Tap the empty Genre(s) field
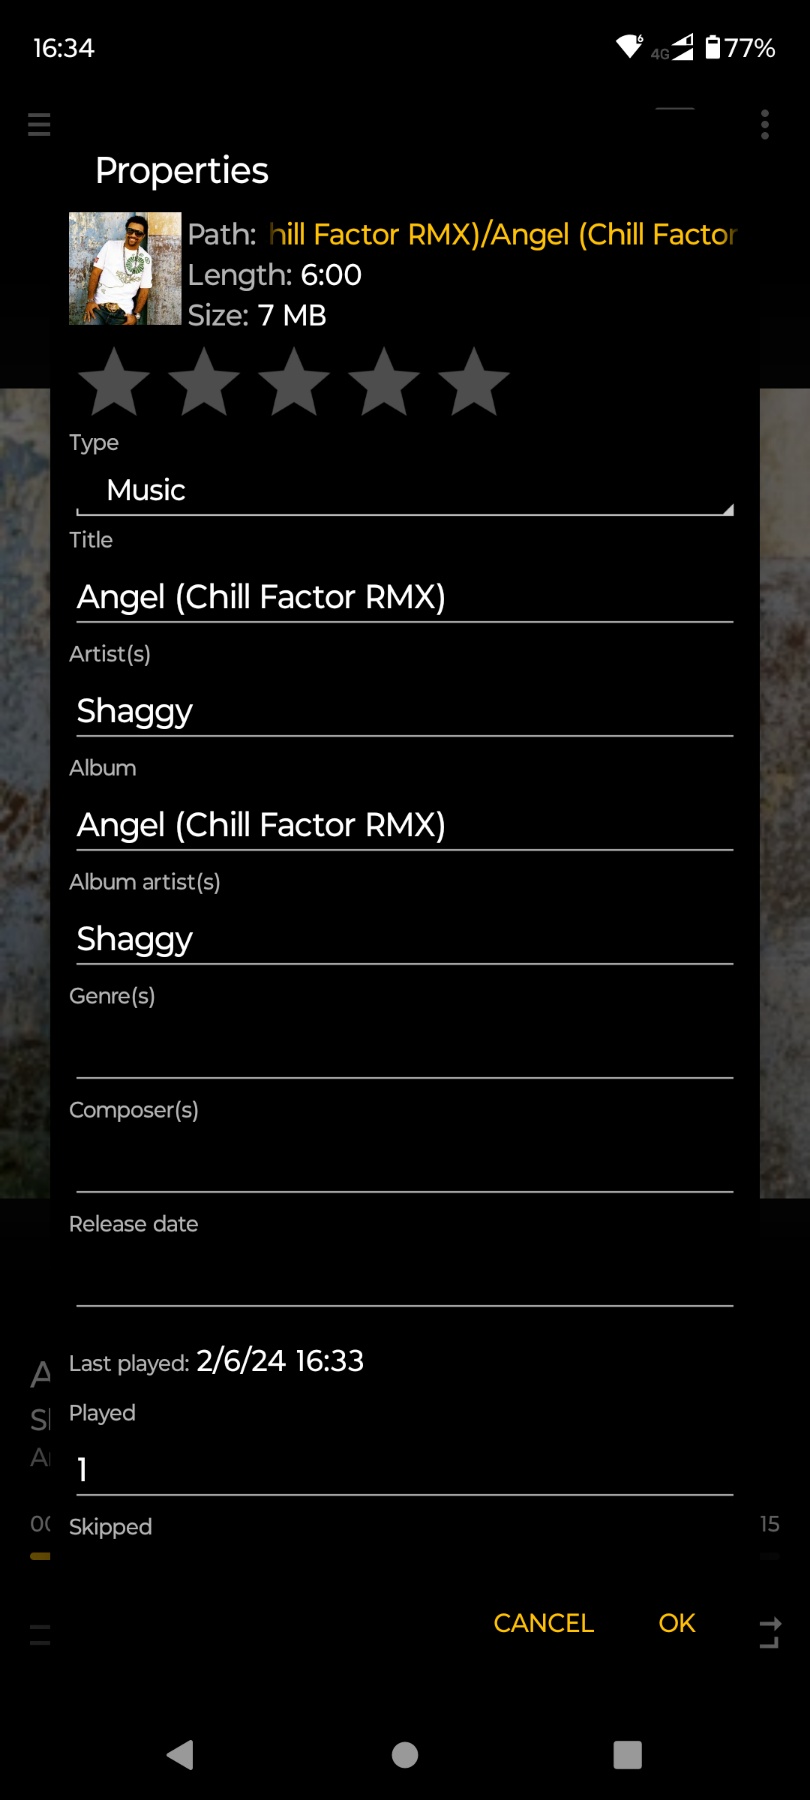810x1800 pixels. (405, 1052)
